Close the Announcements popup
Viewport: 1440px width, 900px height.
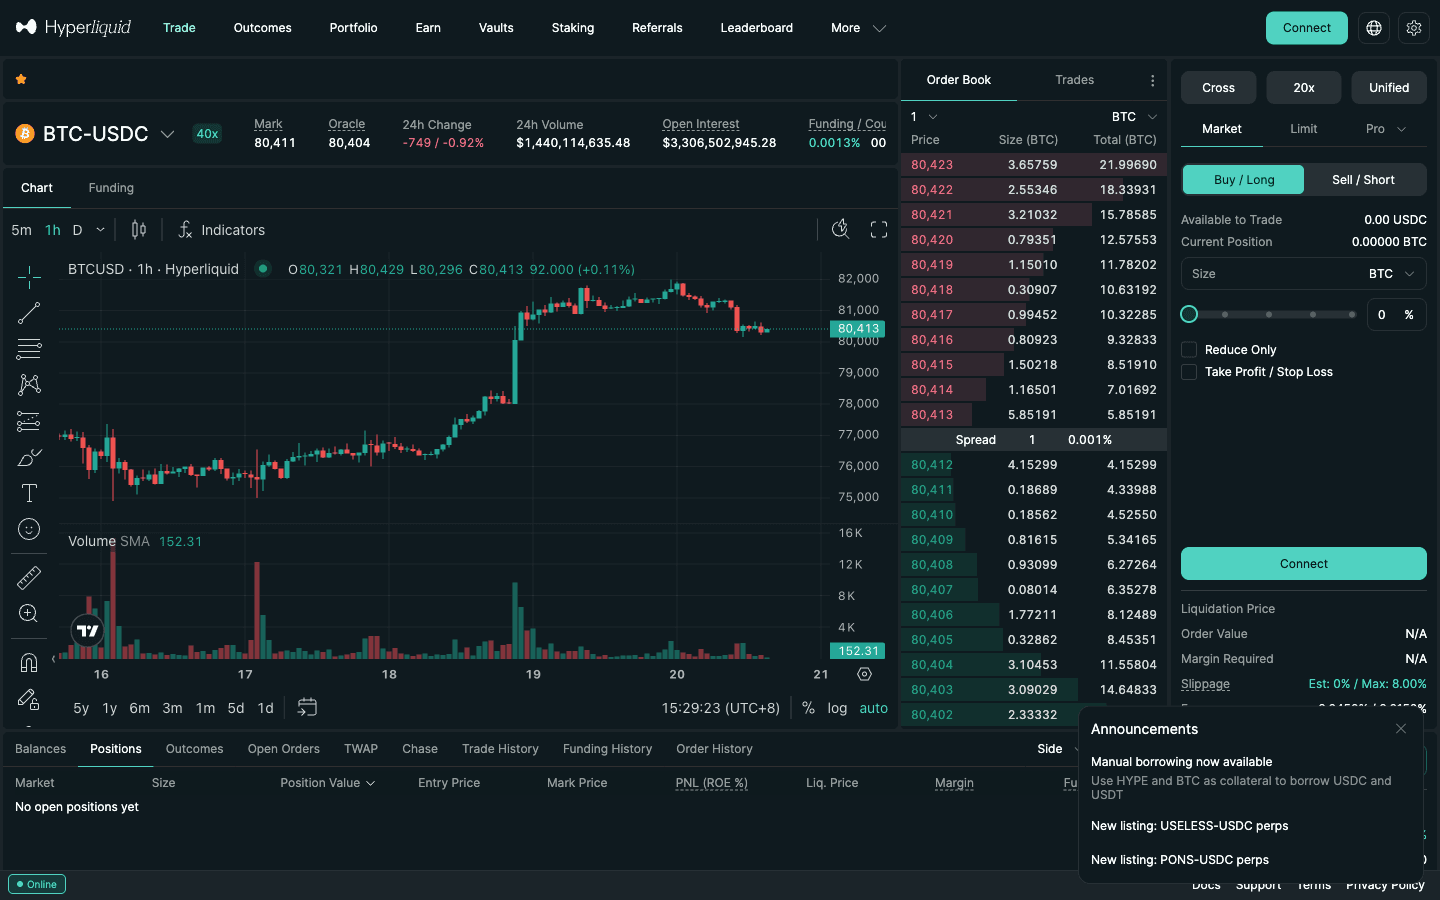(1401, 729)
